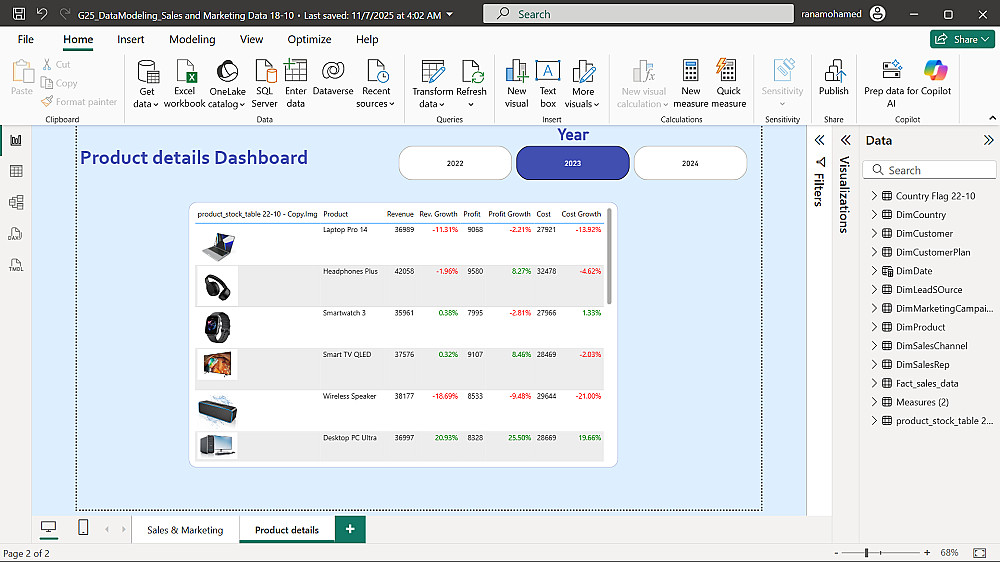Expand the Fact_sales_data table

[x=874, y=383]
